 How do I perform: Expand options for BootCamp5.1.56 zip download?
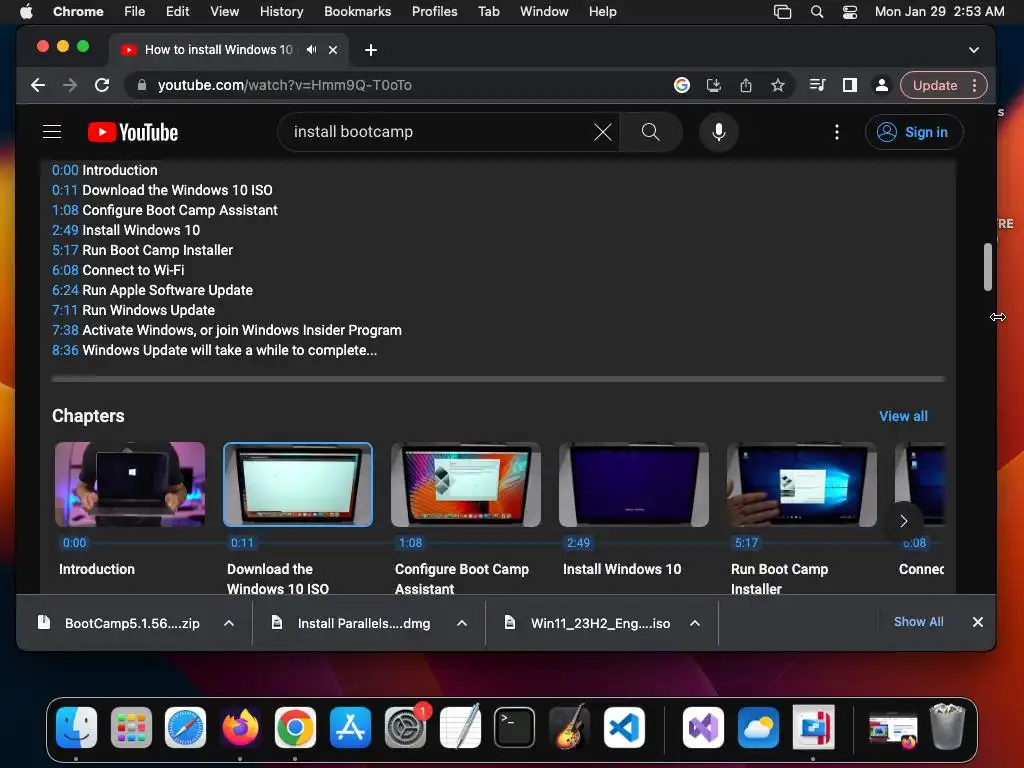coord(229,623)
